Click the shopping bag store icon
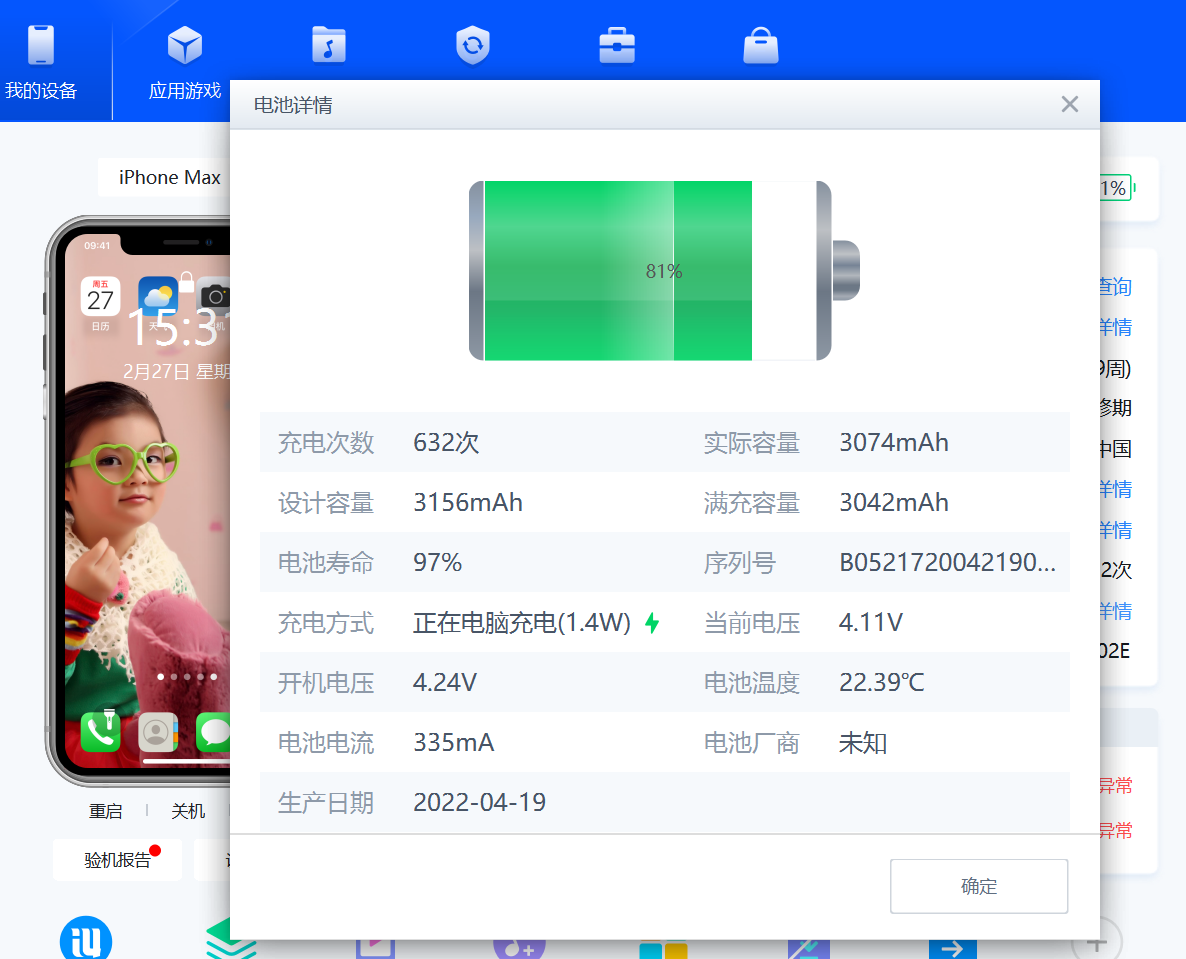The height and width of the screenshot is (959, 1186). coord(761,46)
